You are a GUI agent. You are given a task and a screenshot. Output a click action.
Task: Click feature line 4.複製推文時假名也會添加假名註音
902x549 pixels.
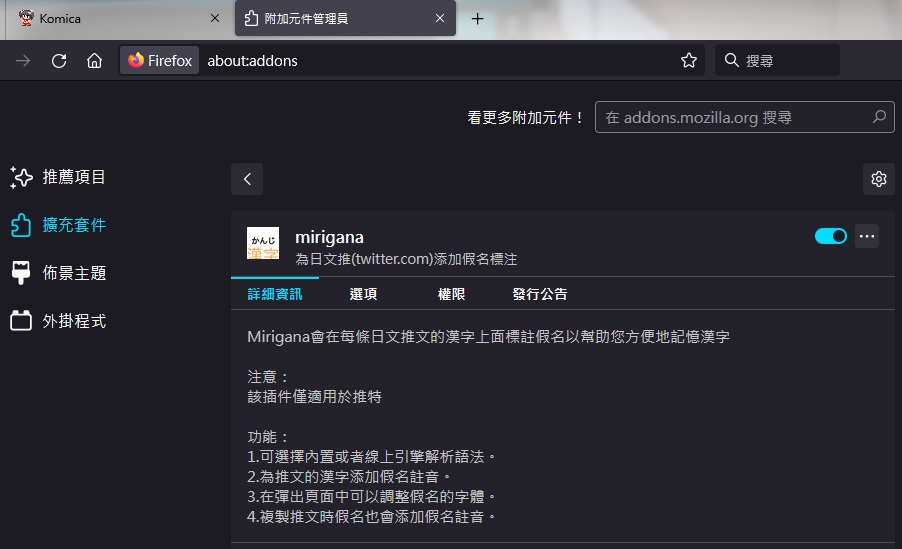(x=372, y=517)
